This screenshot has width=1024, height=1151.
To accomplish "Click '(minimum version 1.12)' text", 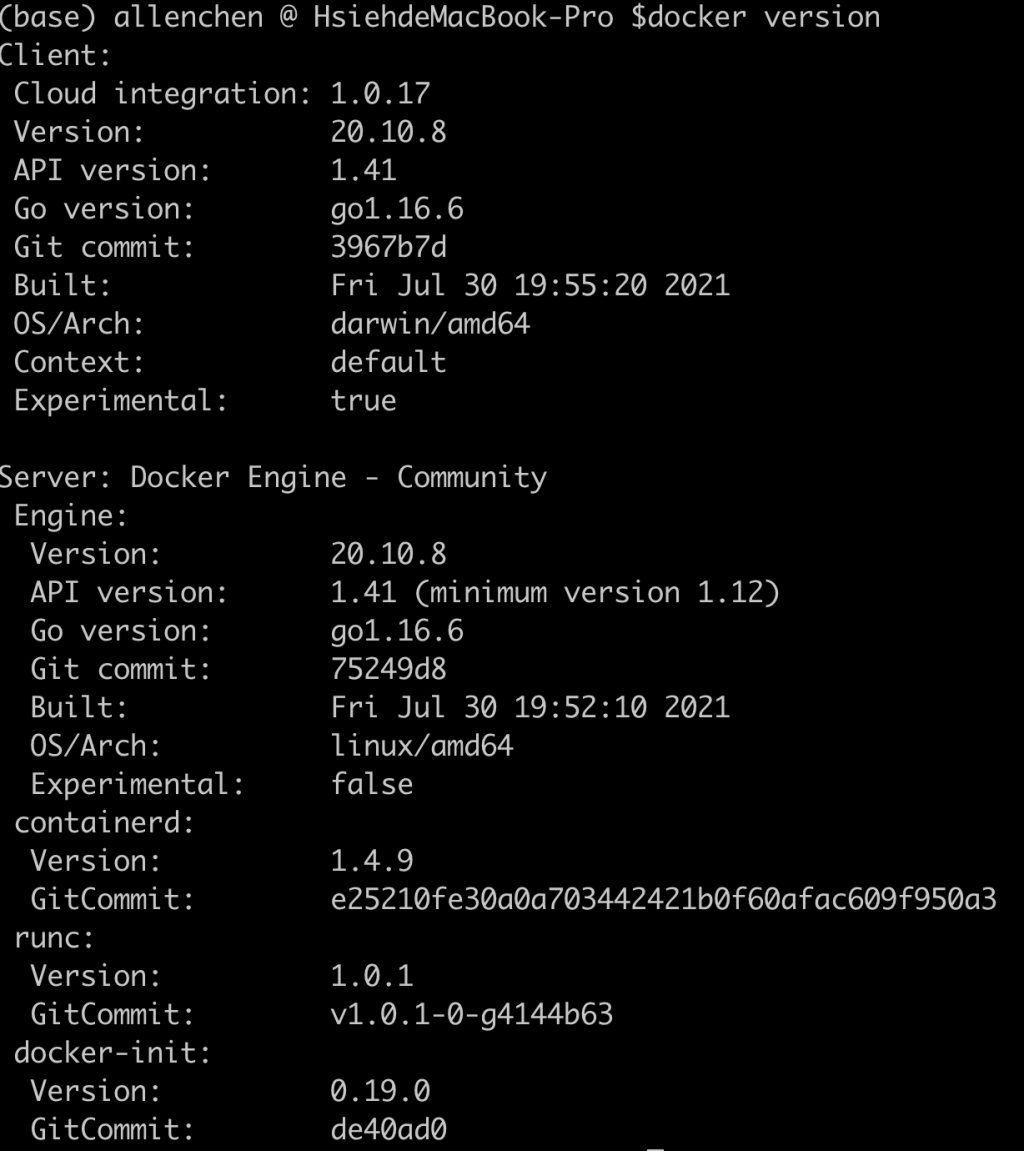I will (x=597, y=592).
